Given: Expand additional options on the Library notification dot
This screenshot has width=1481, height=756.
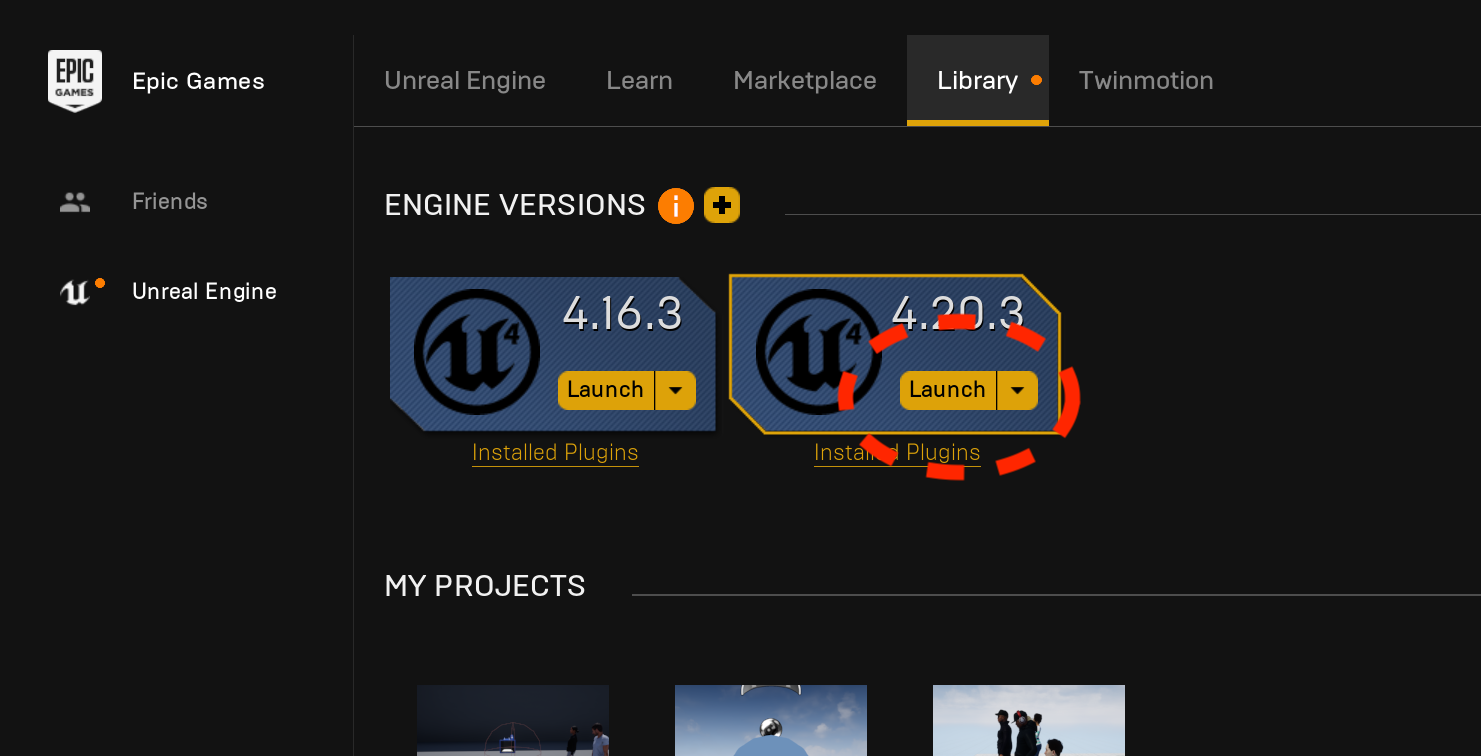Looking at the screenshot, I should click(1037, 80).
